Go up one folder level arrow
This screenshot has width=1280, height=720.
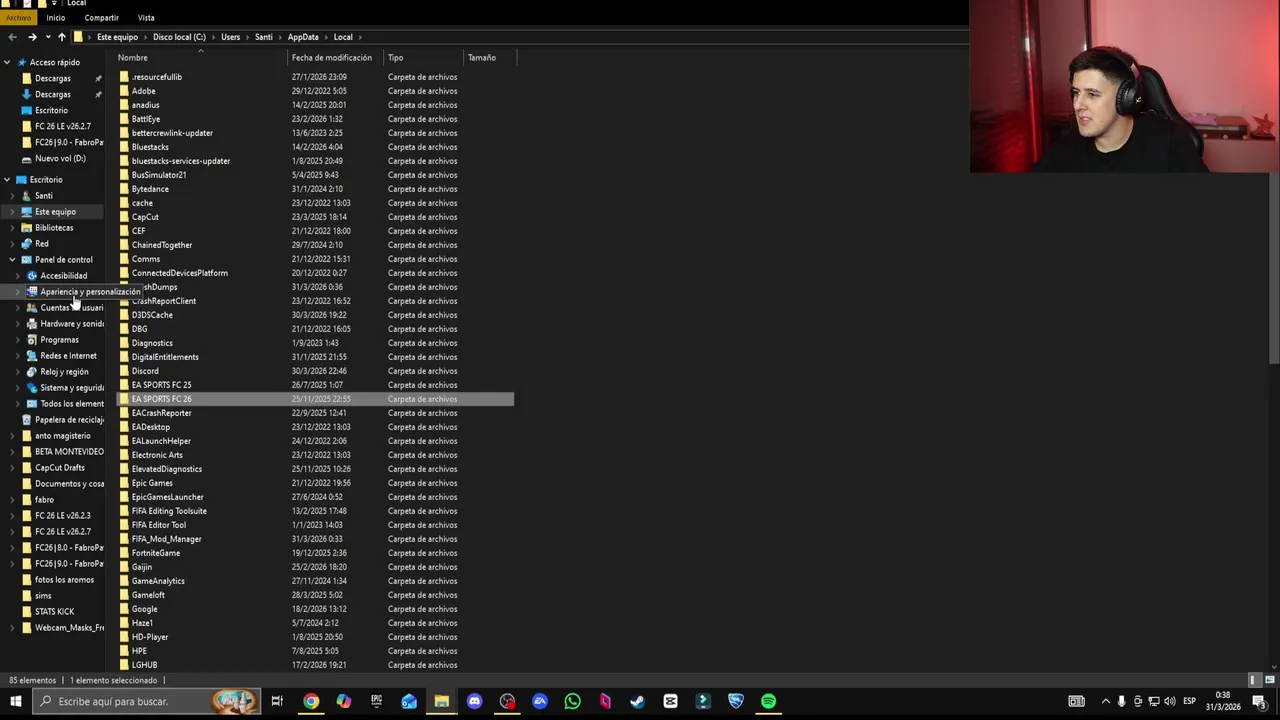coord(61,37)
